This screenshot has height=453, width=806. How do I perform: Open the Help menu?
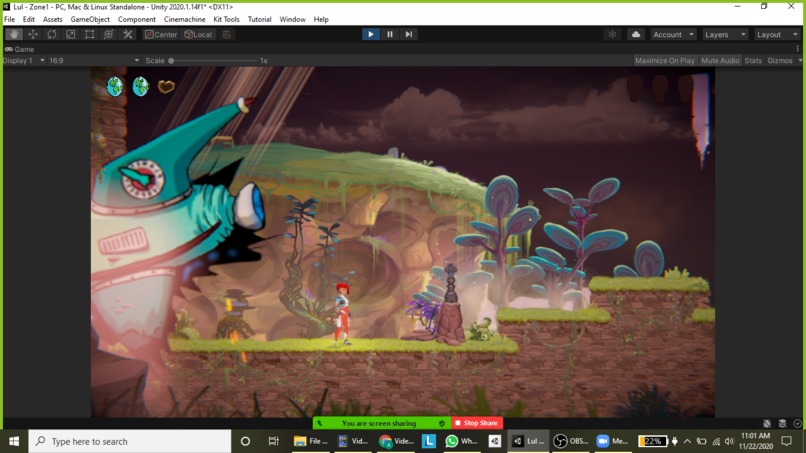[321, 20]
